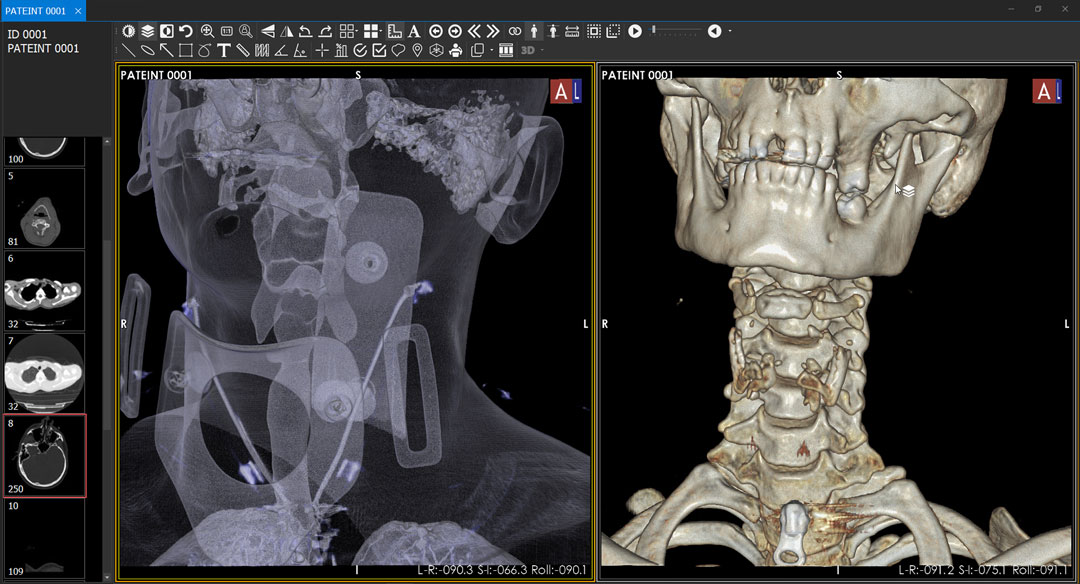Open the copy image dropdown arrow
The height and width of the screenshot is (584, 1080).
coord(489,50)
